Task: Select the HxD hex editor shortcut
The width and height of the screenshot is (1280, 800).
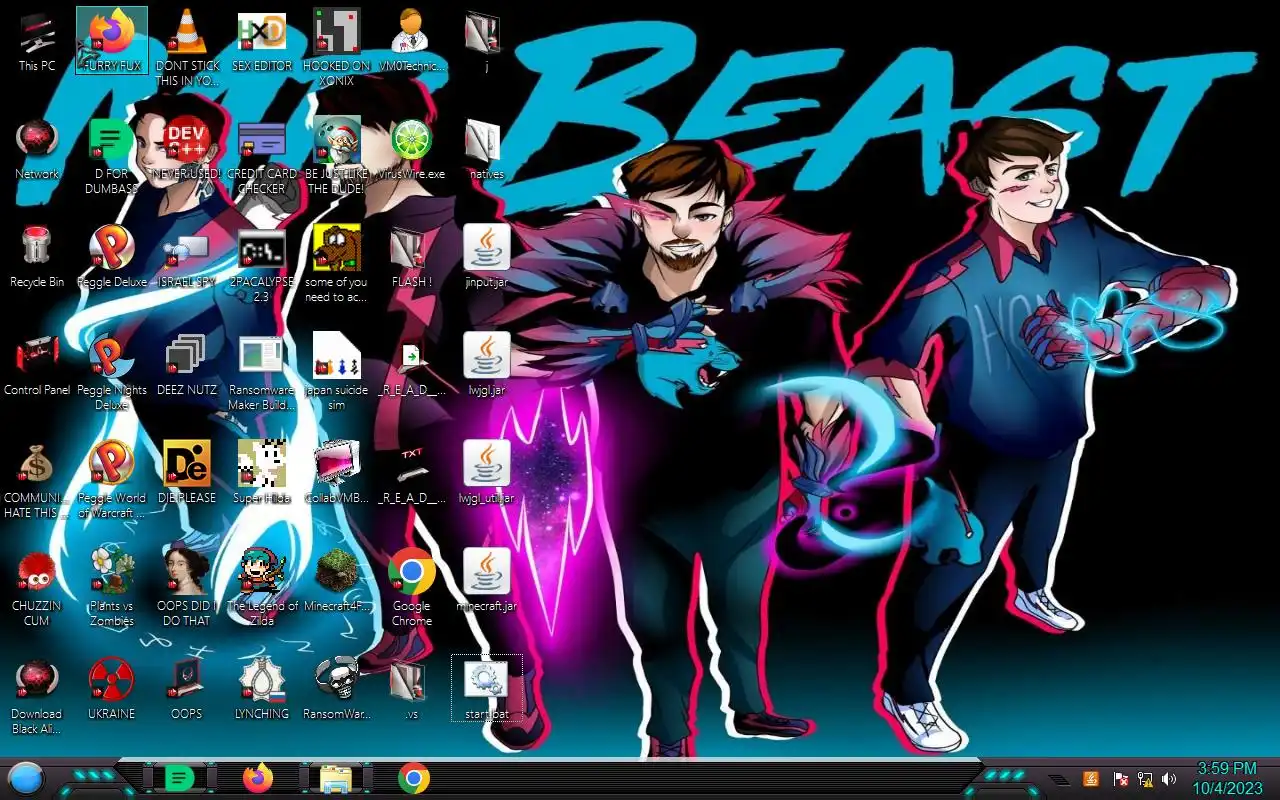Action: 262,41
